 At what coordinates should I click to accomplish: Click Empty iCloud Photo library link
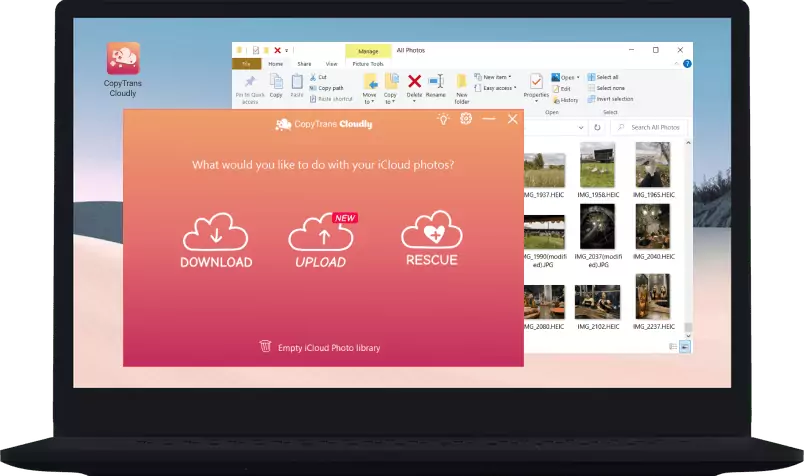[329, 348]
